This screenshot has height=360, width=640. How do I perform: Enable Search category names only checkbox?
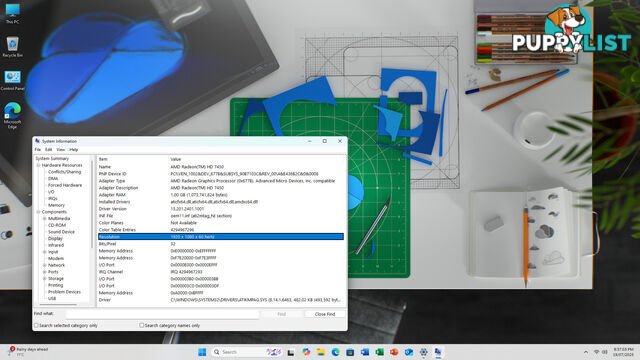coord(142,325)
